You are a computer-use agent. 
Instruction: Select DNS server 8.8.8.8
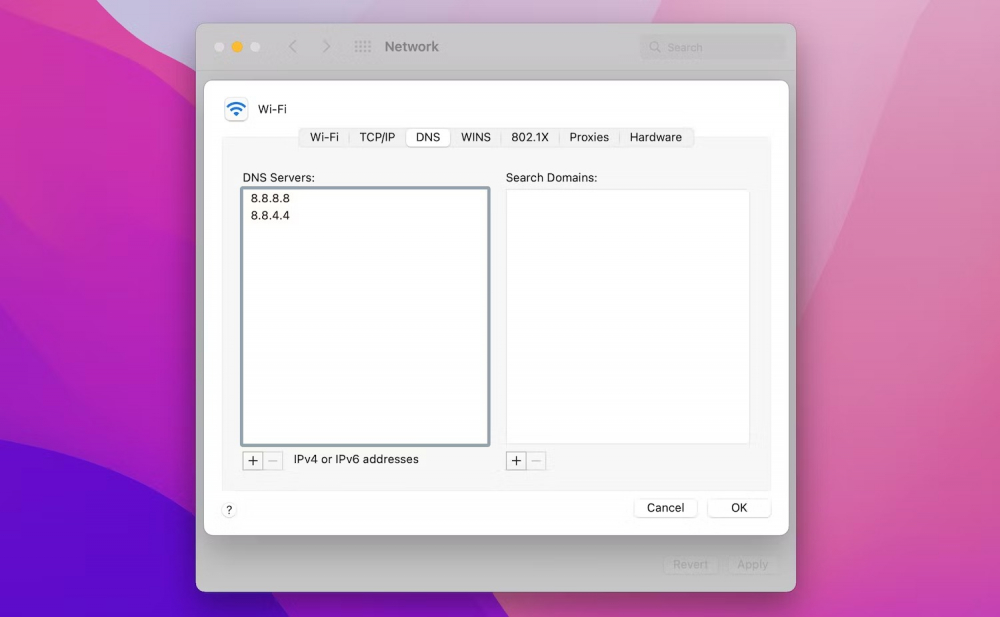click(270, 198)
